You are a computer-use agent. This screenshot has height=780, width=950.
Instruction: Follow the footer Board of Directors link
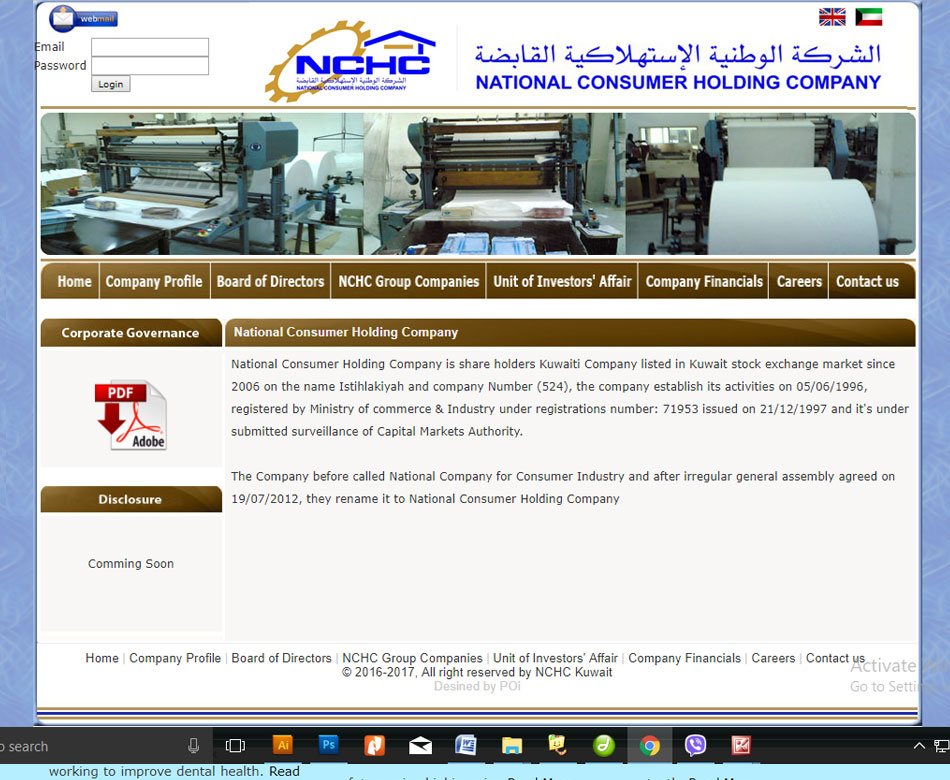coord(282,658)
